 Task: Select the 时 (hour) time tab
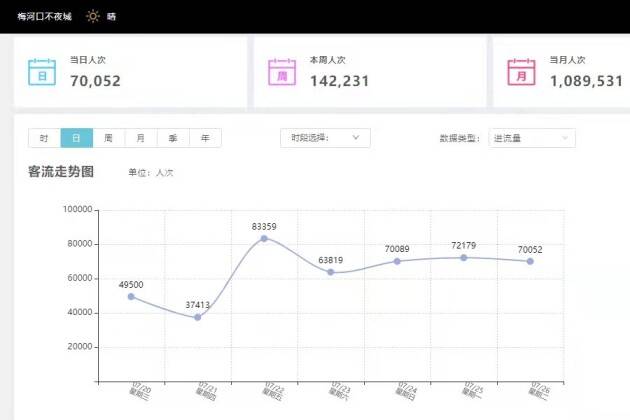tap(44, 138)
